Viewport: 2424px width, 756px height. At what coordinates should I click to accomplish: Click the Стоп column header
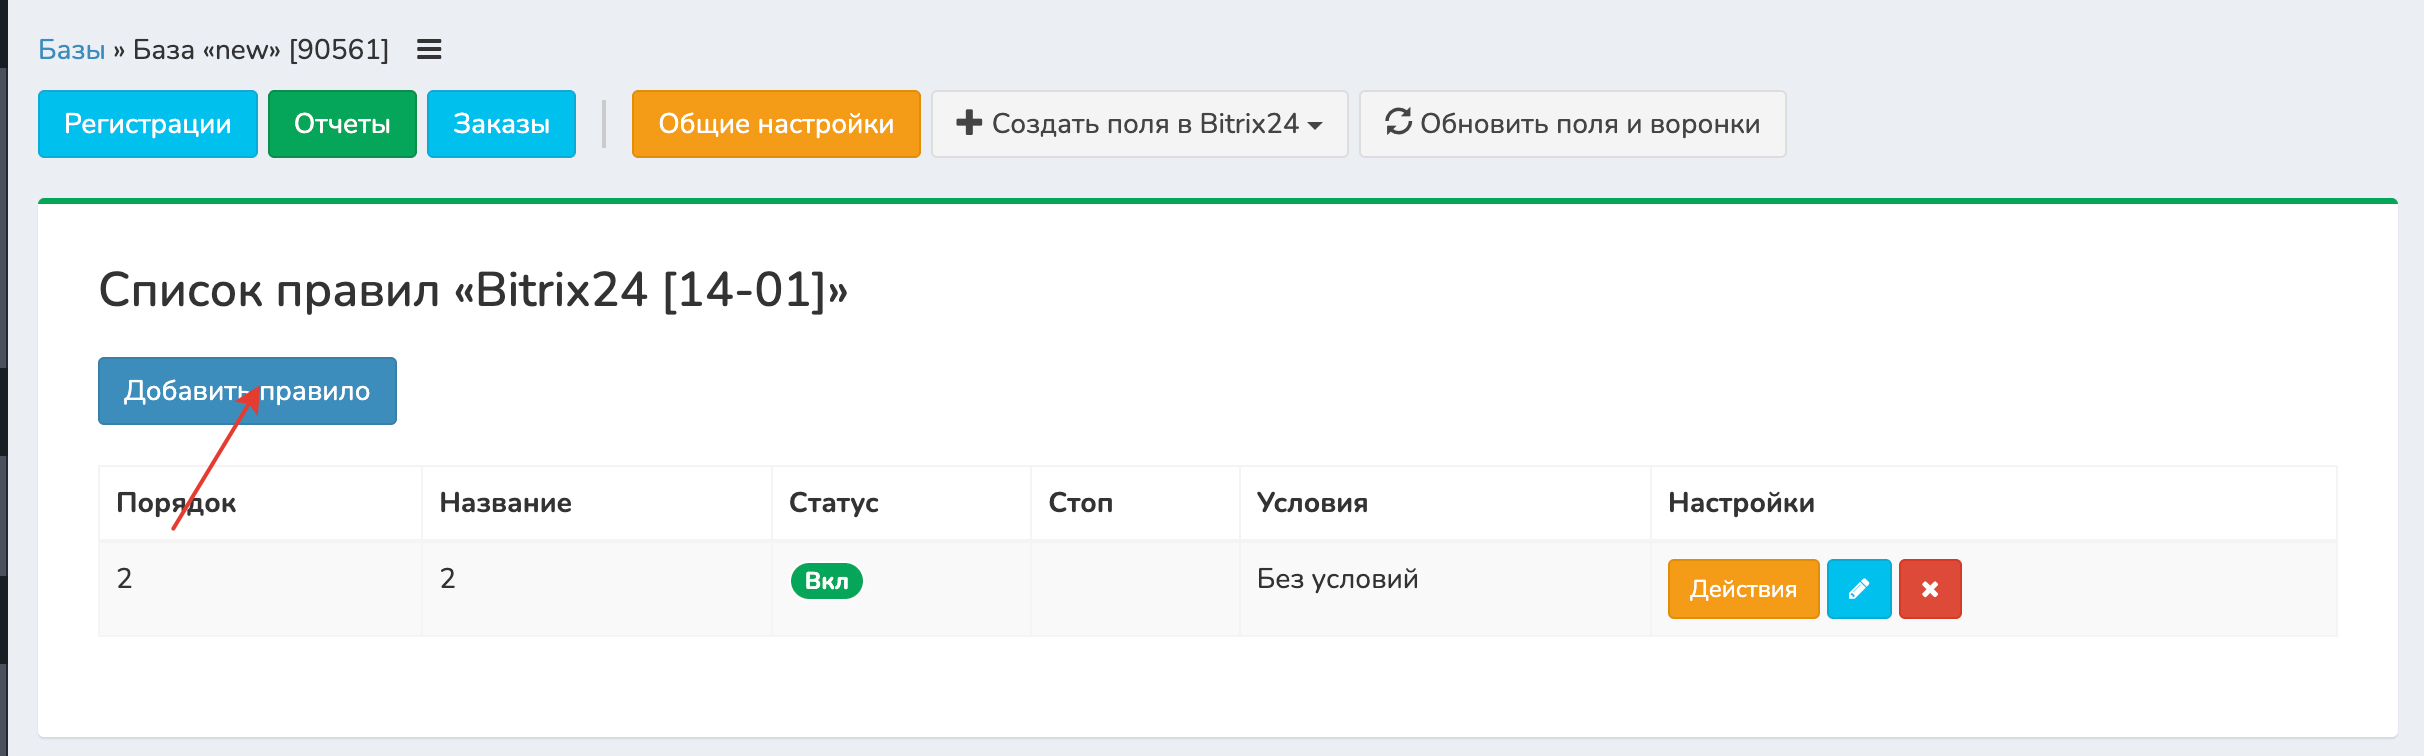tap(1080, 502)
